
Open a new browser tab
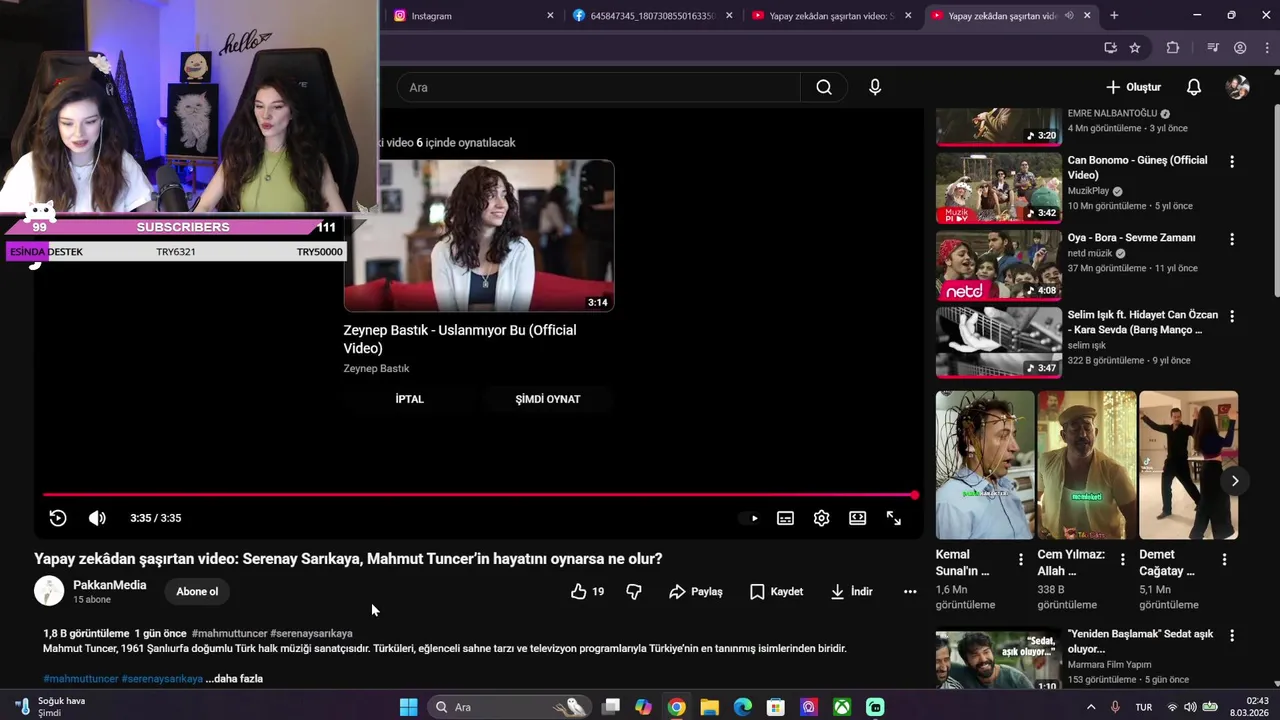click(1114, 15)
